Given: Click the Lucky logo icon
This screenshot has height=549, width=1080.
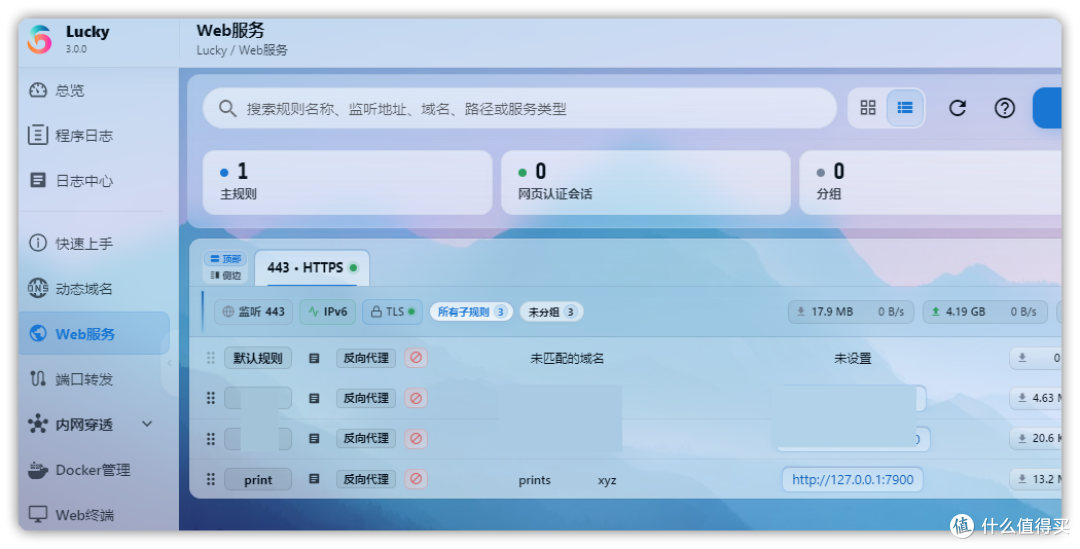Looking at the screenshot, I should 39,39.
